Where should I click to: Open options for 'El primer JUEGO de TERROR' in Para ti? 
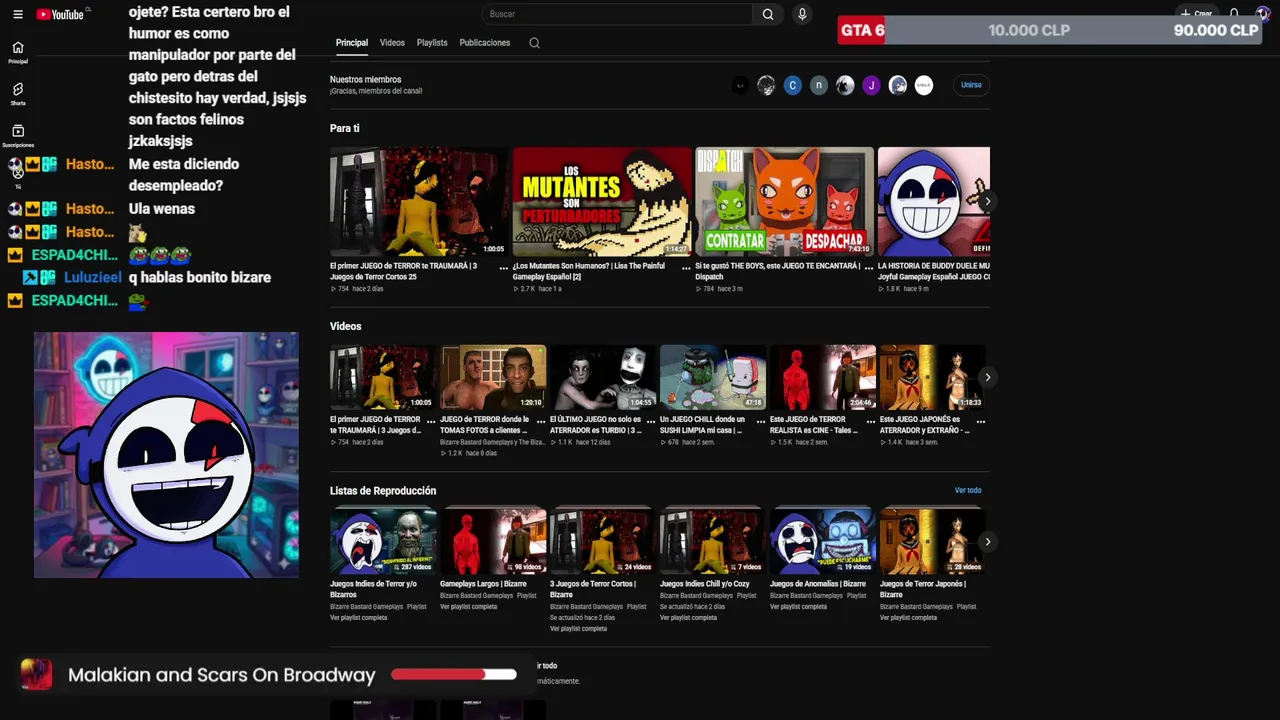pyautogui.click(x=504, y=268)
